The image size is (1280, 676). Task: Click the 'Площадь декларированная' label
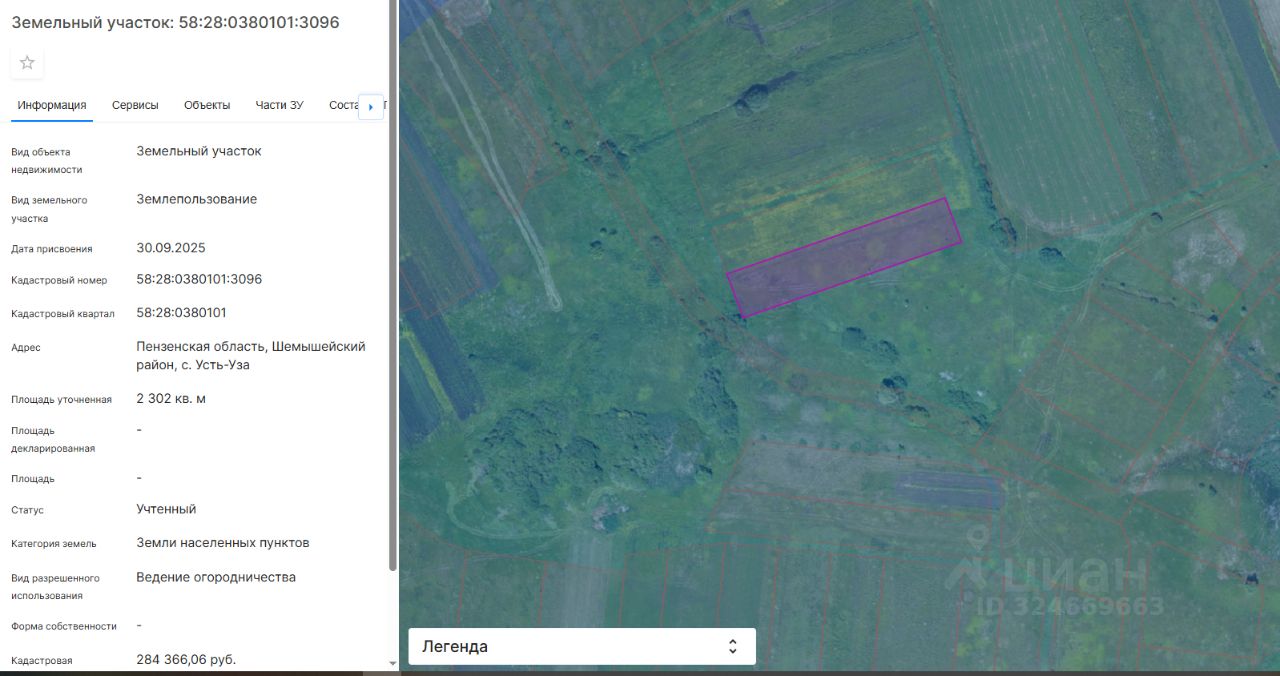click(53, 439)
